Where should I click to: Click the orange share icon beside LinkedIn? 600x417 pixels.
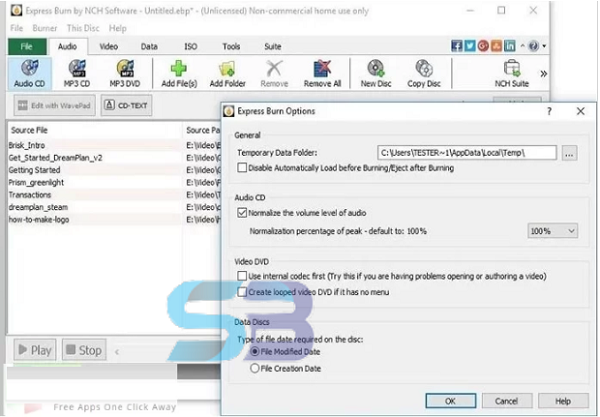coord(496,46)
